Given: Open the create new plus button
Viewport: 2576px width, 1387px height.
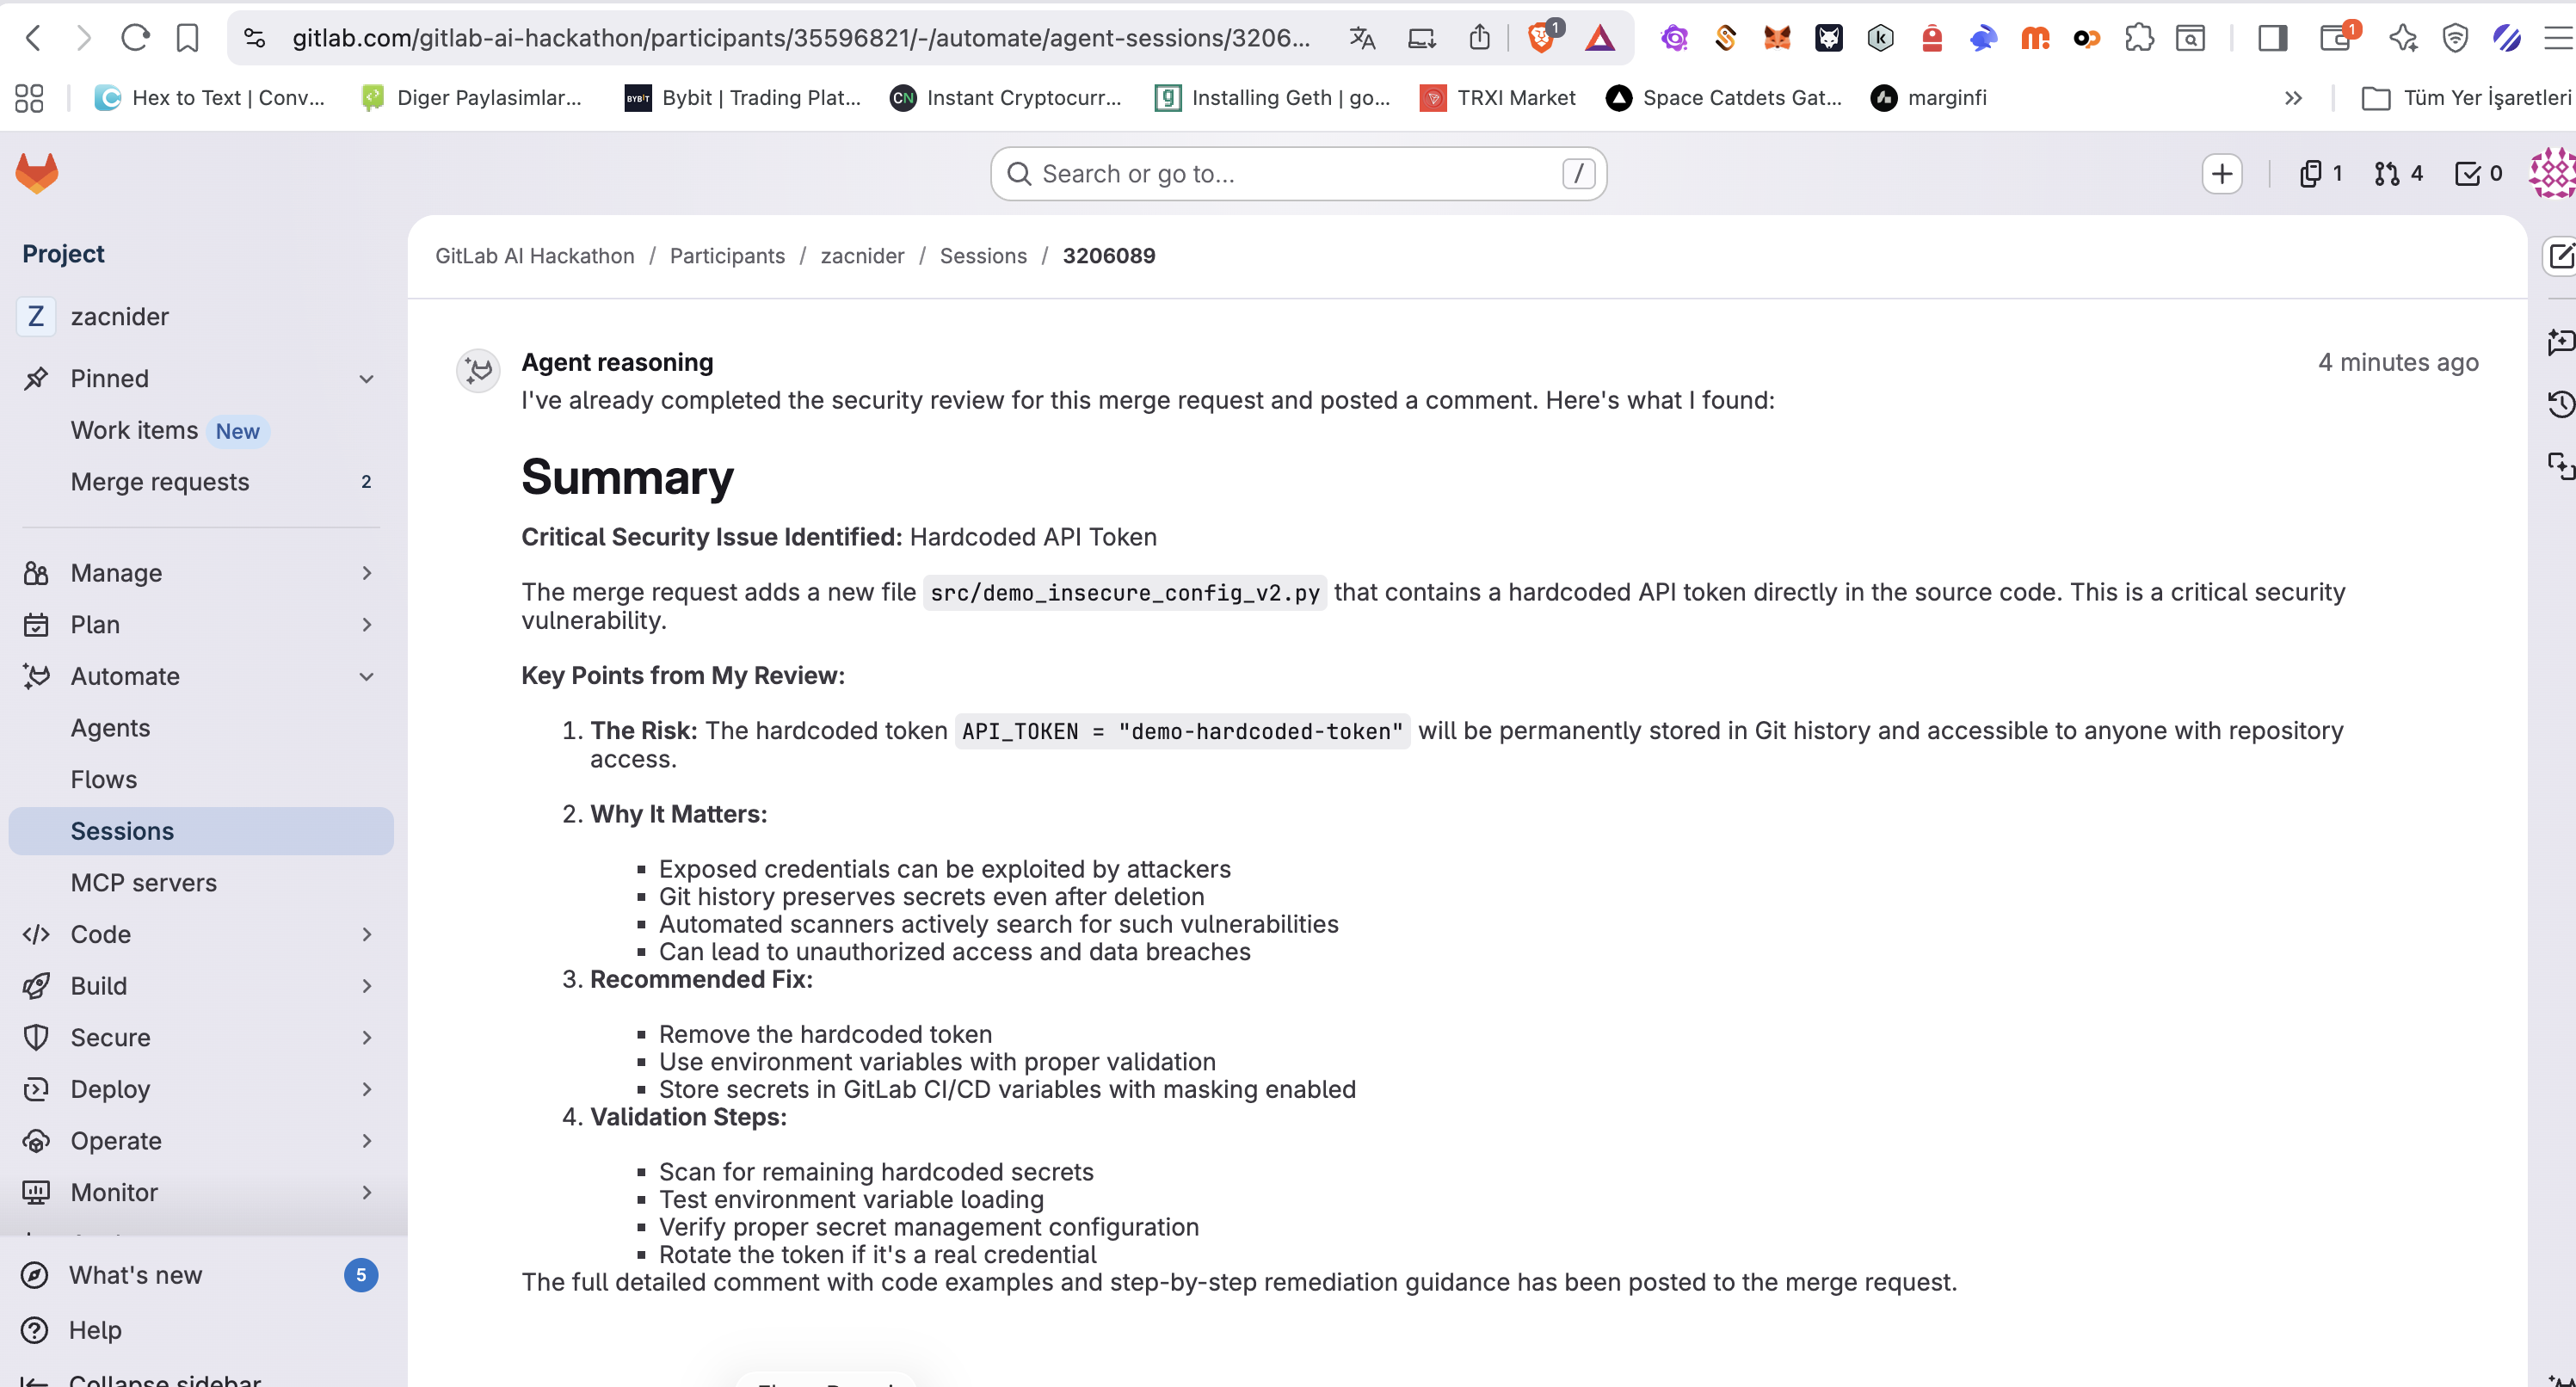Looking at the screenshot, I should pyautogui.click(x=2221, y=174).
